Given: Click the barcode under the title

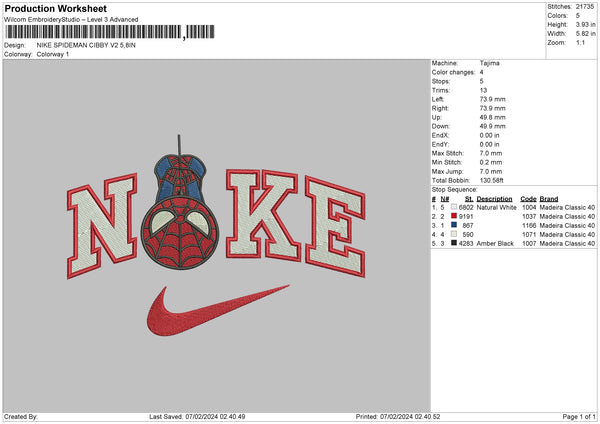Looking at the screenshot, I should 109,32.
